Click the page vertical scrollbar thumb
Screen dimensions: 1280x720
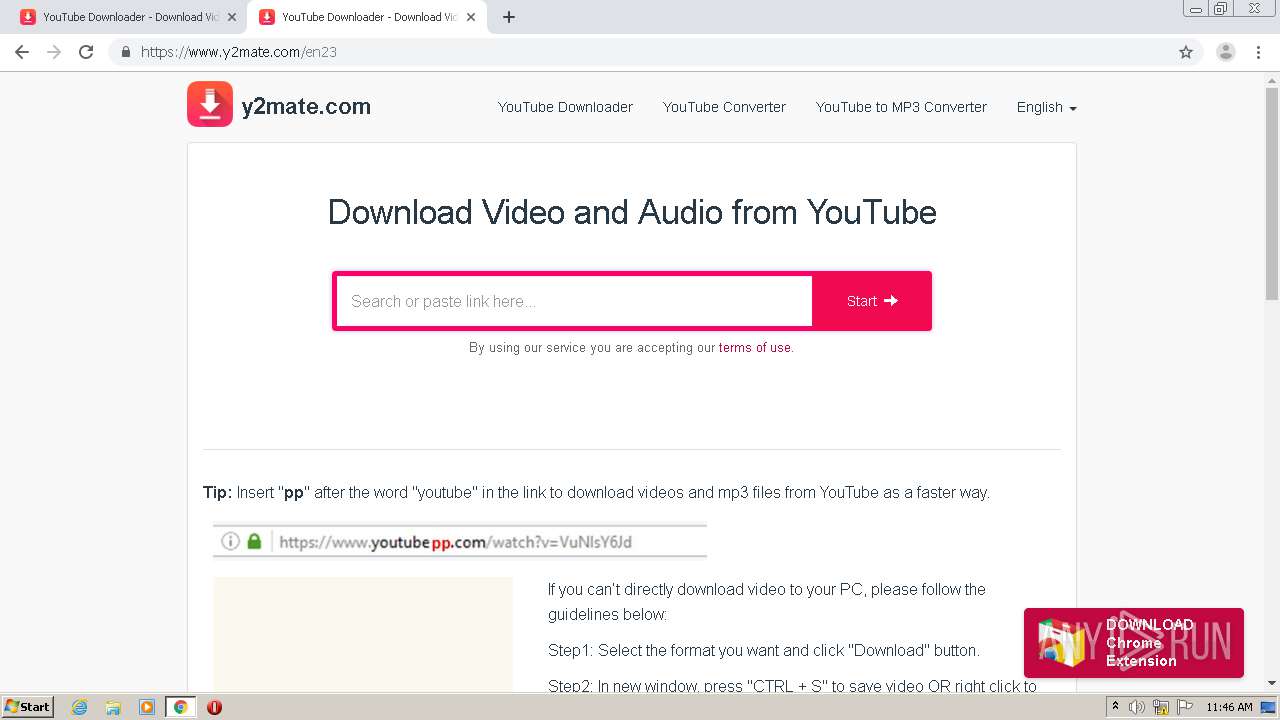(x=1272, y=193)
